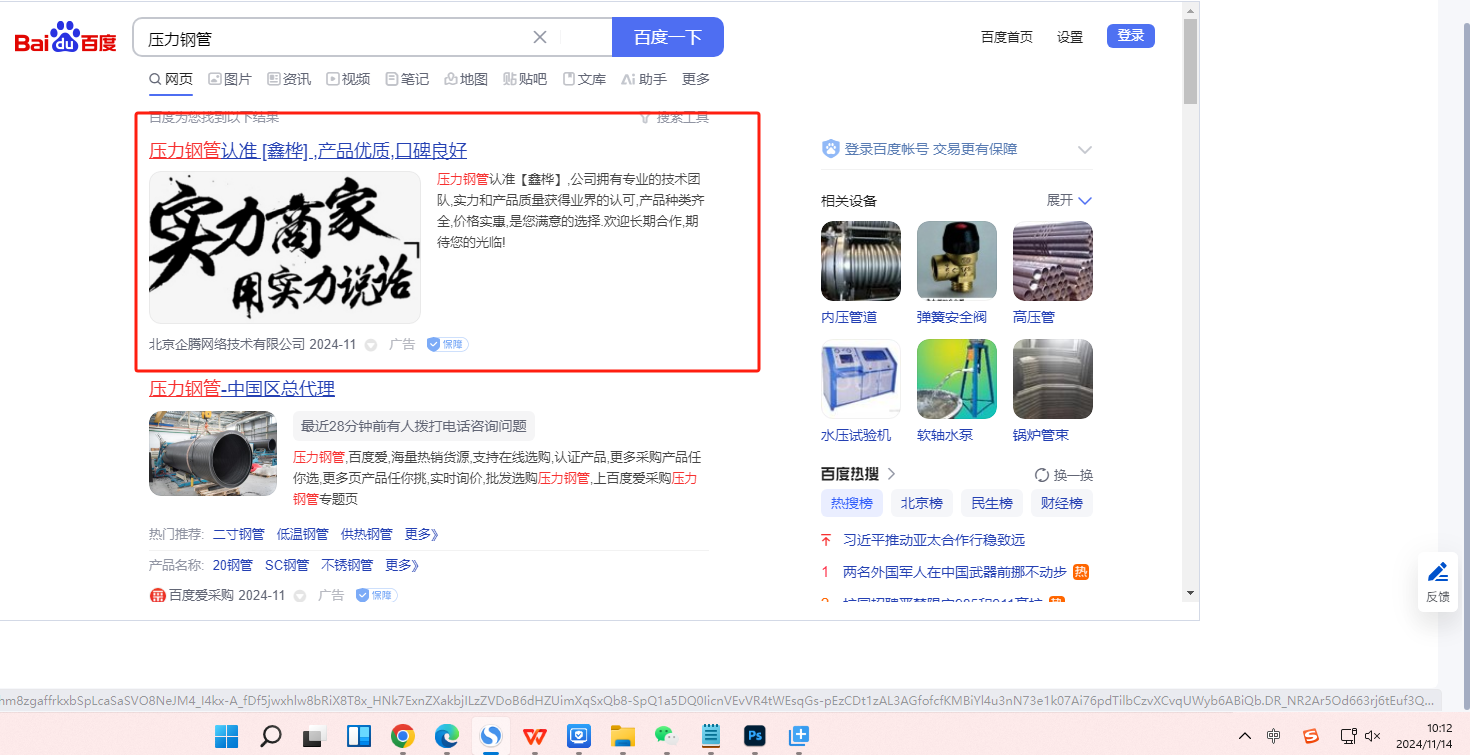The height and width of the screenshot is (755, 1470).
Task: Open hot search 习近平推动亚太合作行稳致远
Action: pos(934,540)
